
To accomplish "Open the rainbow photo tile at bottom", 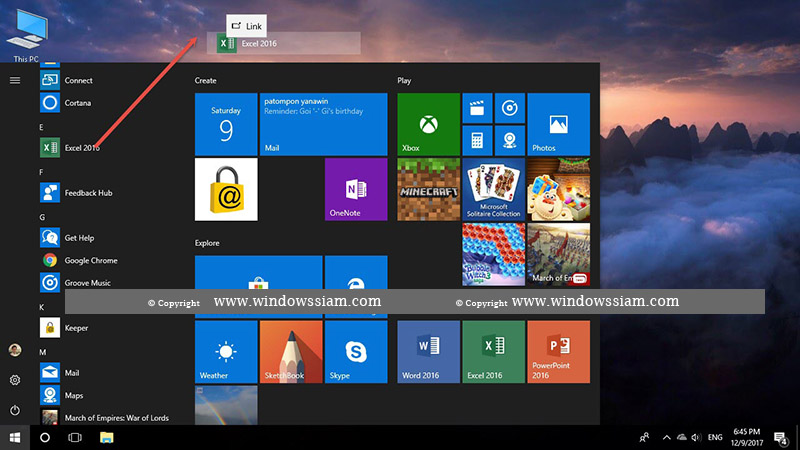I will [x=226, y=405].
